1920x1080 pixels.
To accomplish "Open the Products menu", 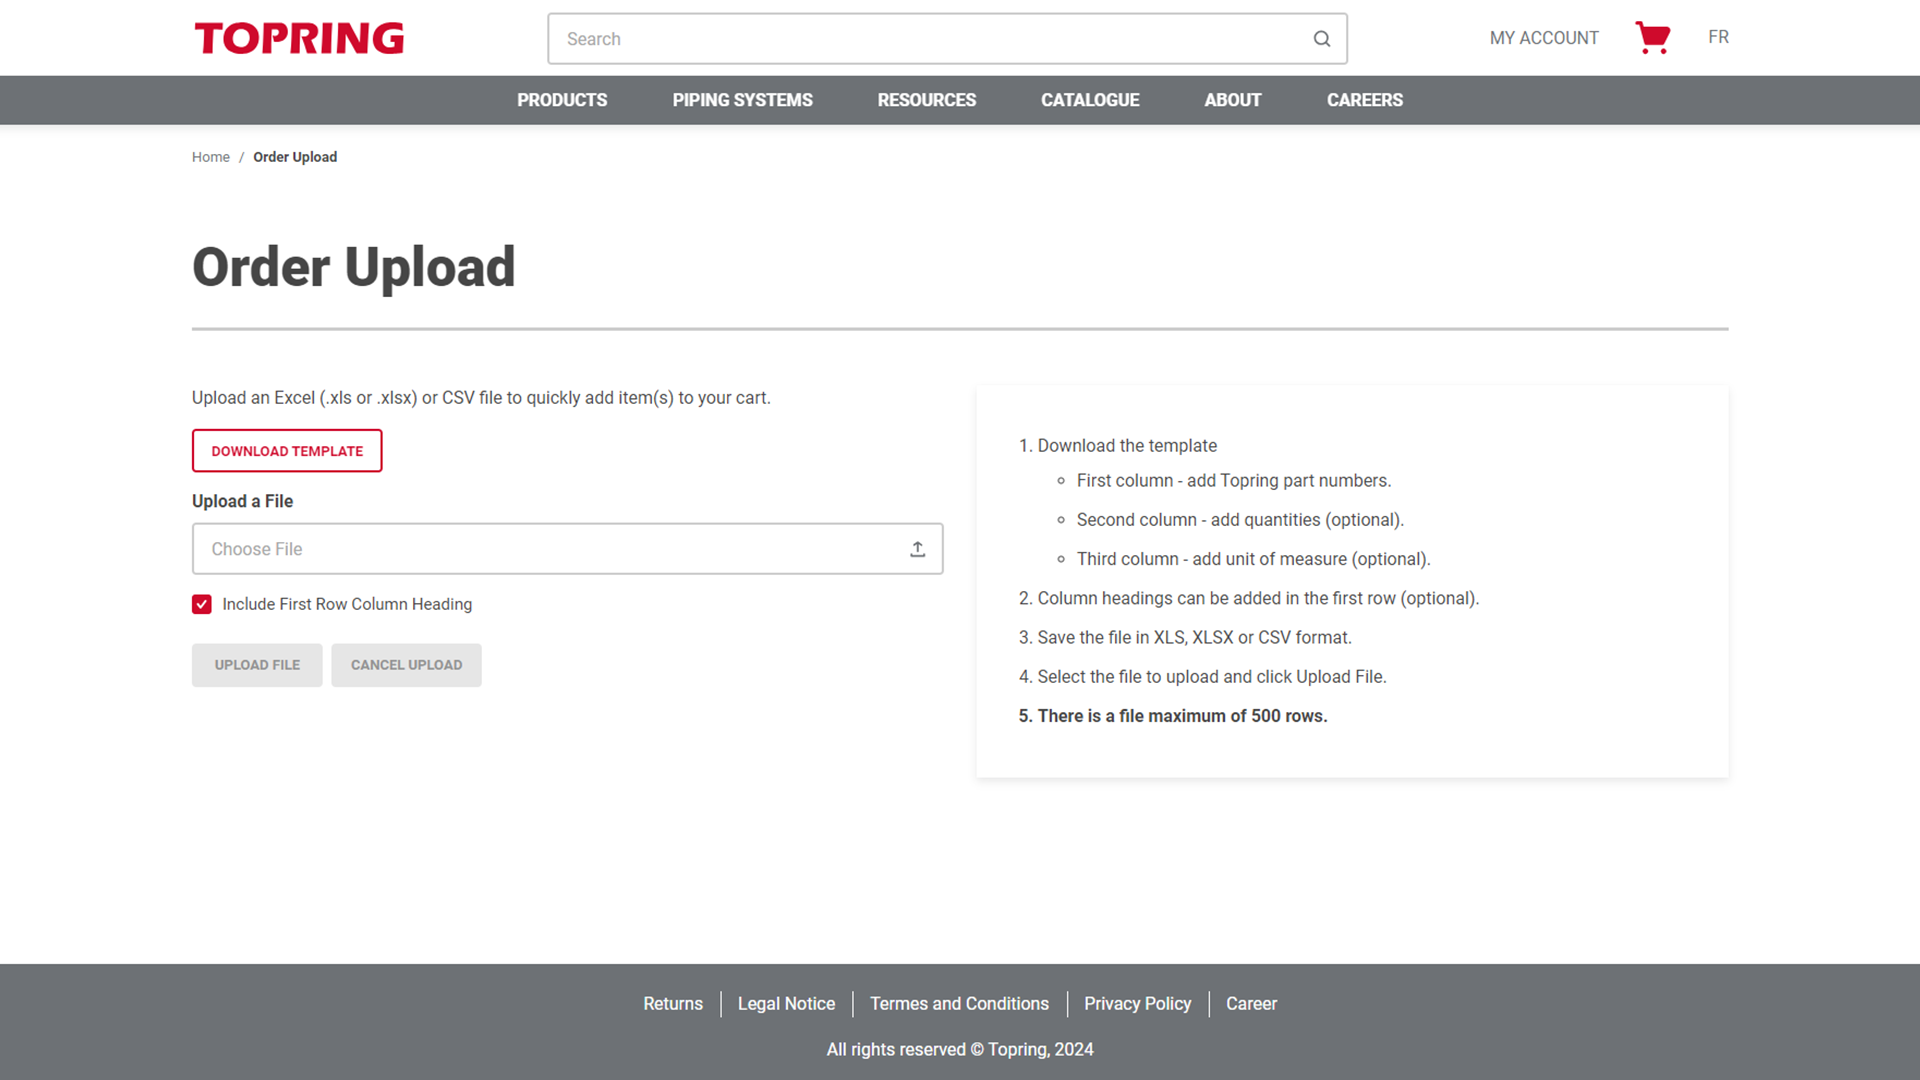I will (x=562, y=100).
